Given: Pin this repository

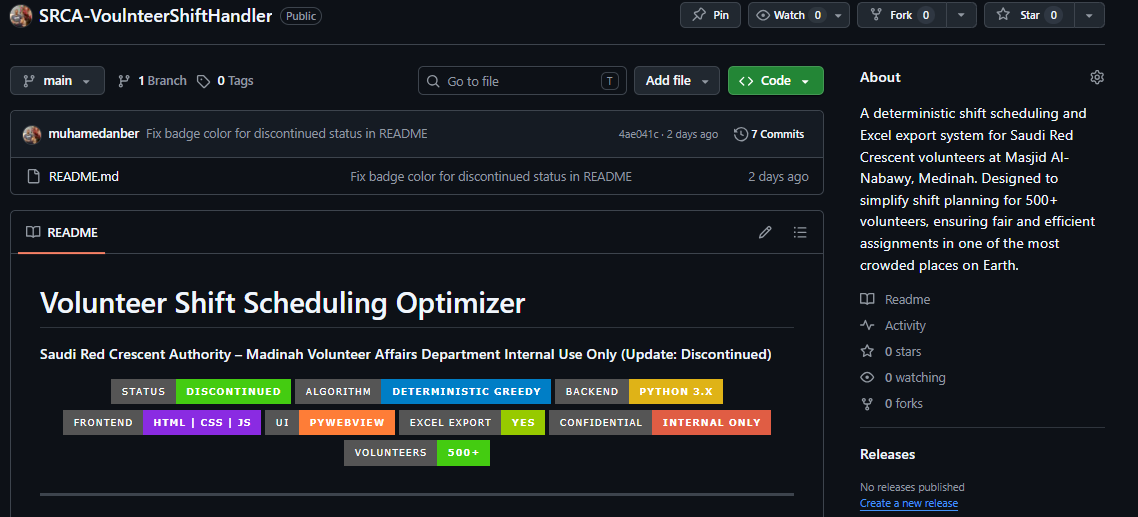Looking at the screenshot, I should (x=710, y=15).
